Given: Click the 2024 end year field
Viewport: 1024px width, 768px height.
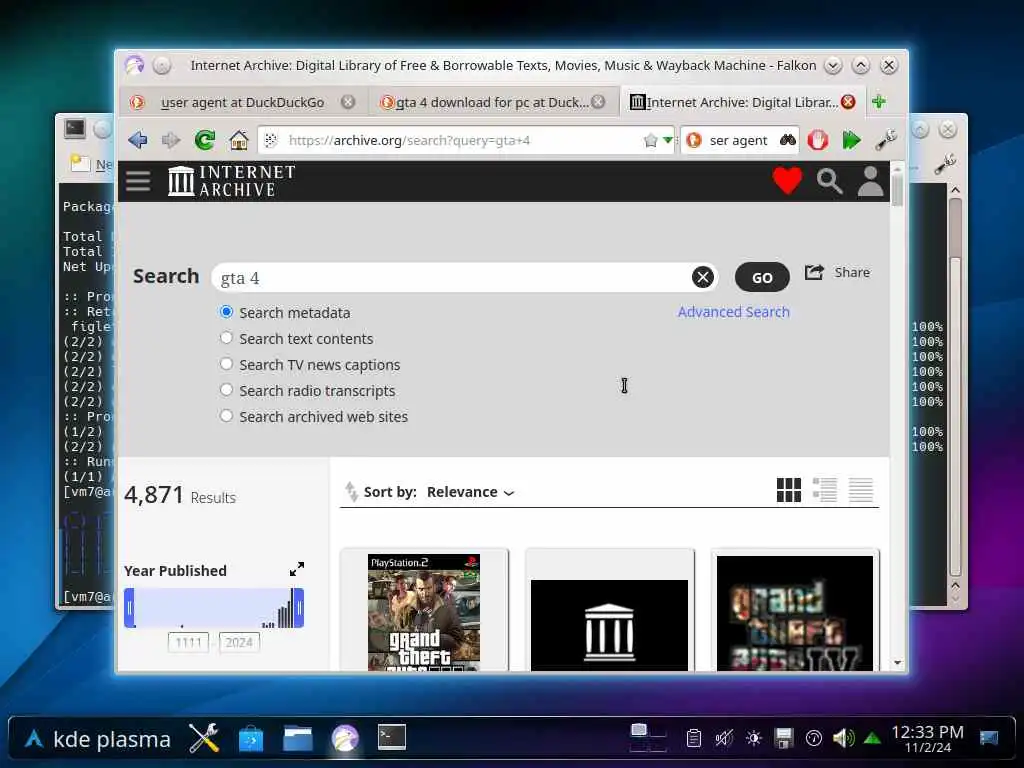Looking at the screenshot, I should (x=239, y=643).
